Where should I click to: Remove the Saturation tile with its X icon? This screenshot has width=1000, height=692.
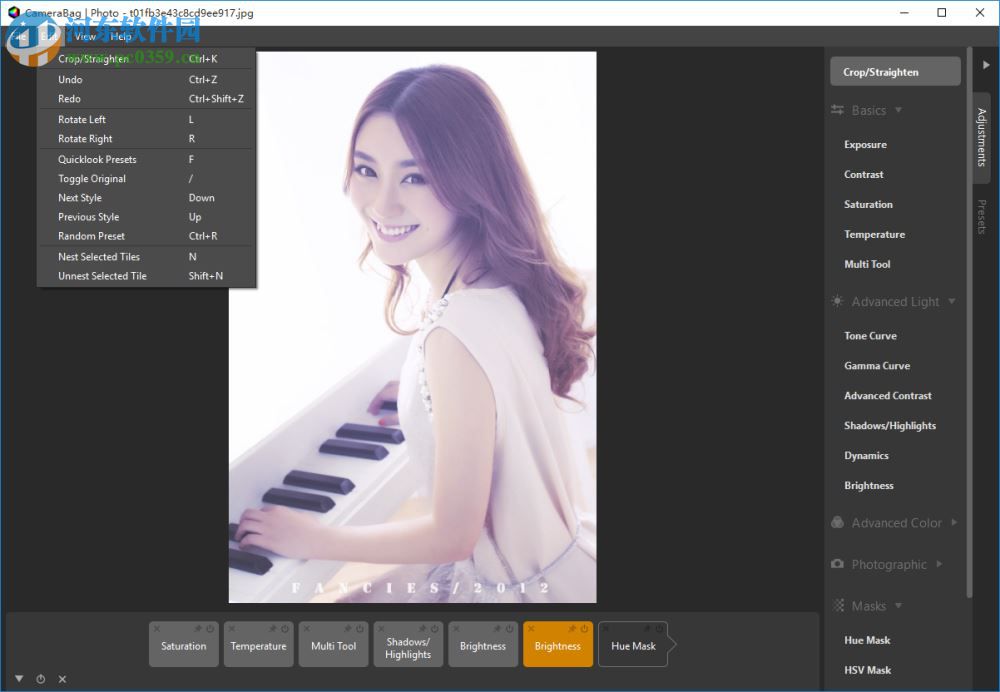(156, 628)
